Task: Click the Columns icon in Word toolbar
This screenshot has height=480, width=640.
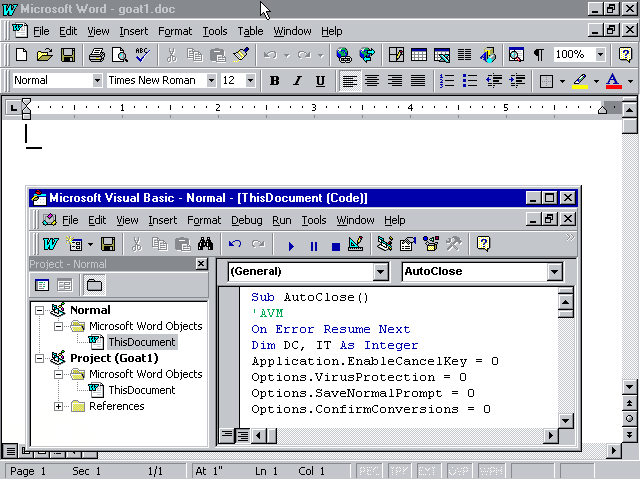Action: (x=464, y=54)
